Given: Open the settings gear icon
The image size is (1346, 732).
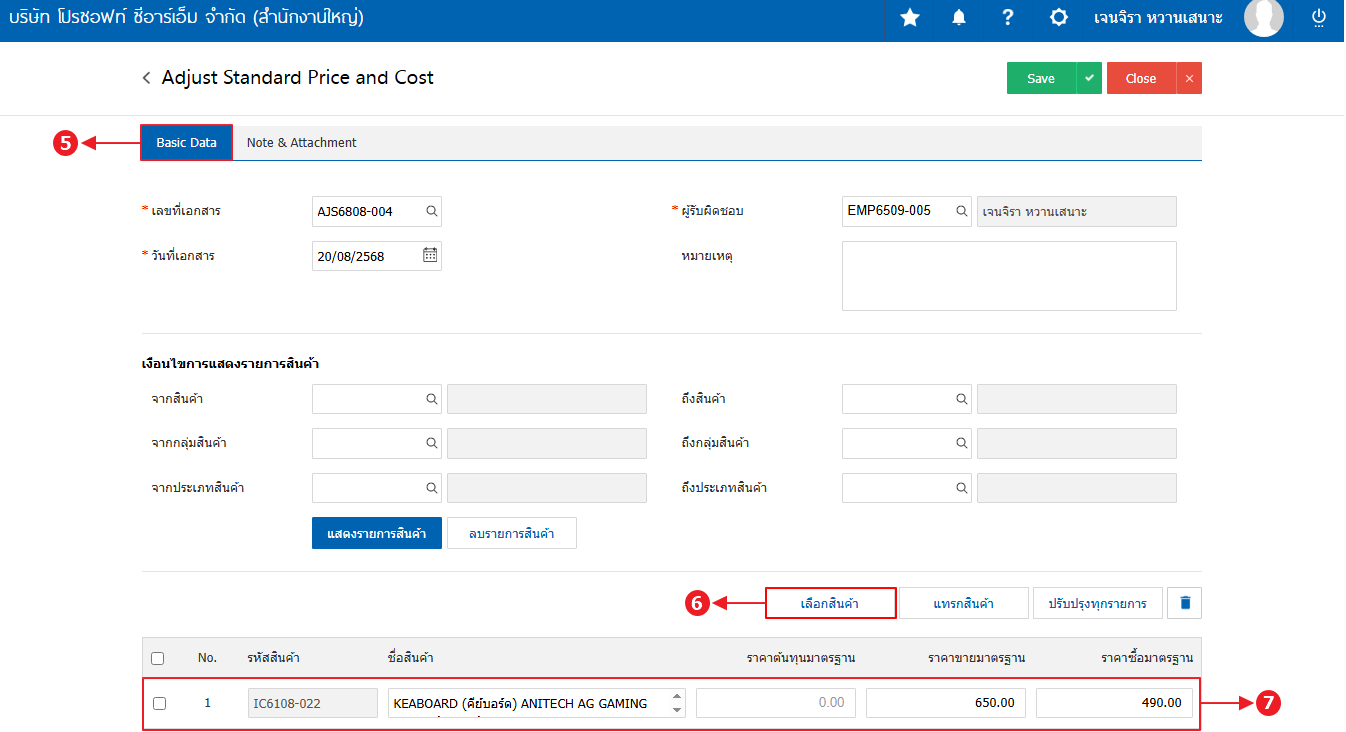Looking at the screenshot, I should 1058,18.
